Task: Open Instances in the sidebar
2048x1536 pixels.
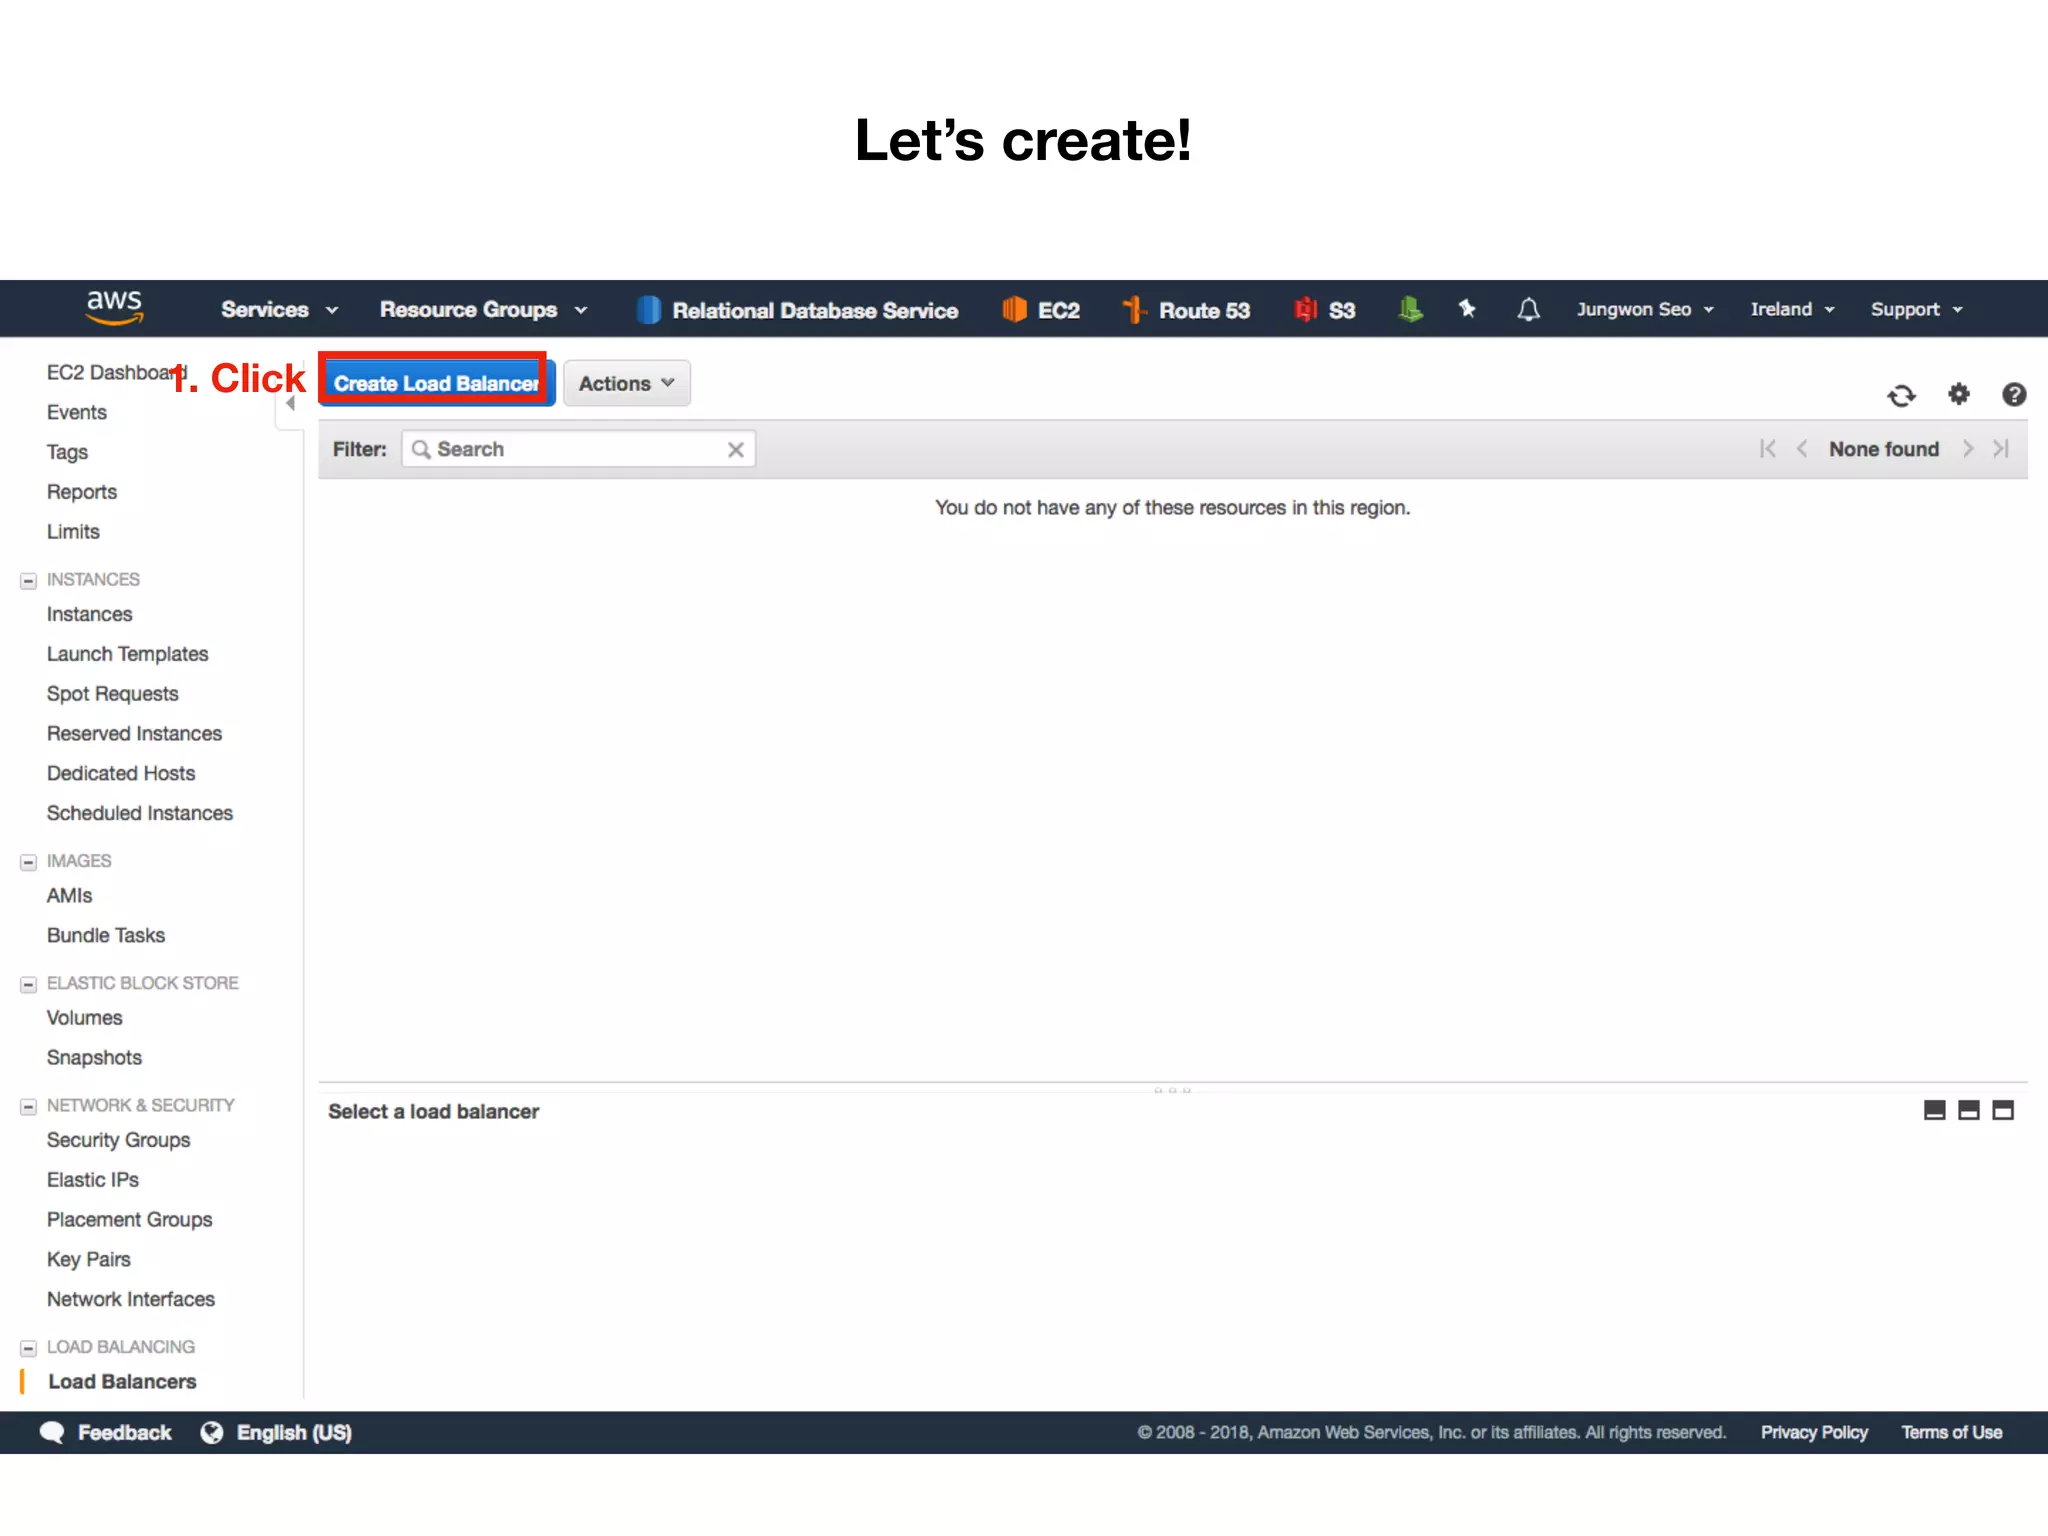Action: point(89,614)
